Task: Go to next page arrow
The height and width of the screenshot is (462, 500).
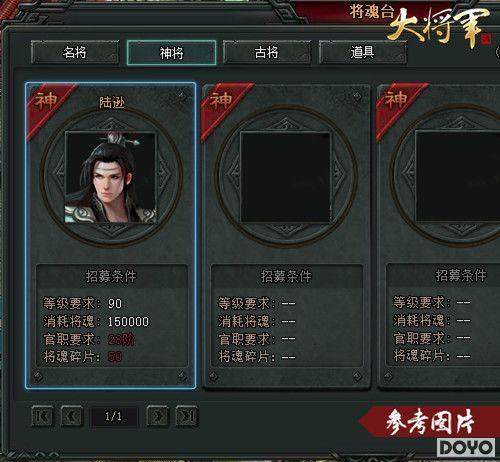Action: point(157,416)
